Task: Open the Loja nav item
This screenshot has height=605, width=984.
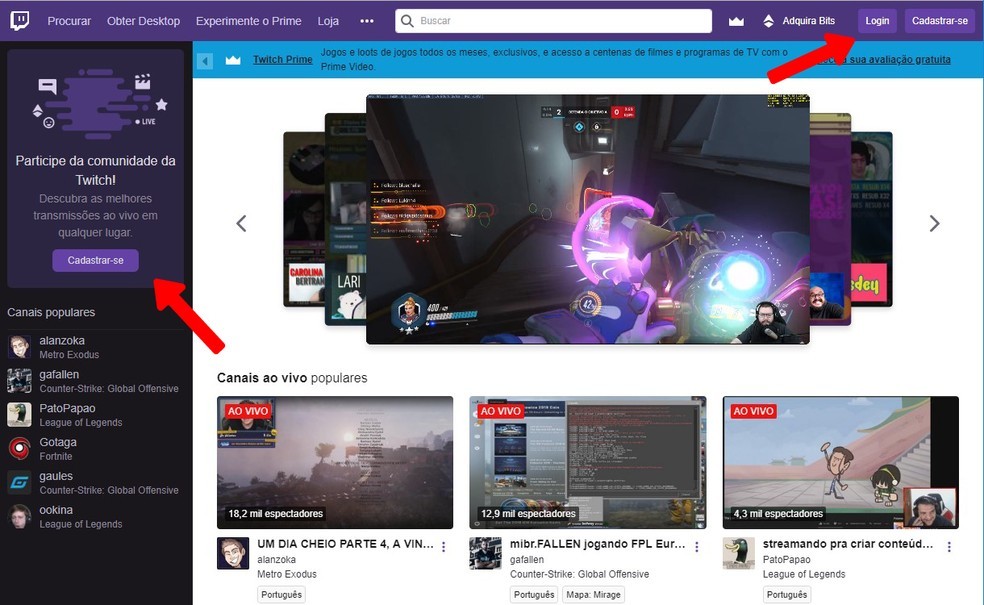Action: pyautogui.click(x=328, y=21)
